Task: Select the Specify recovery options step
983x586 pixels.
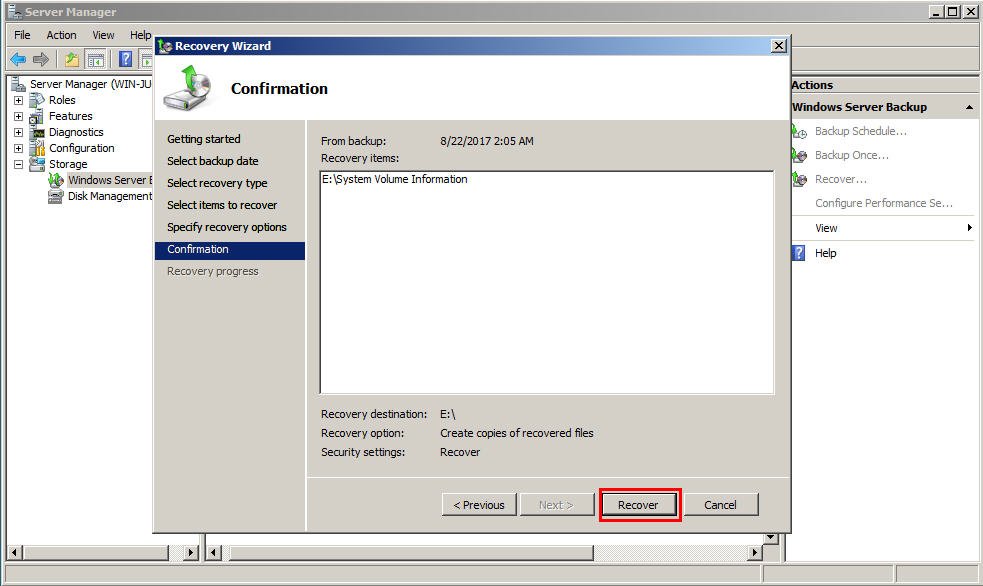Action: [227, 227]
